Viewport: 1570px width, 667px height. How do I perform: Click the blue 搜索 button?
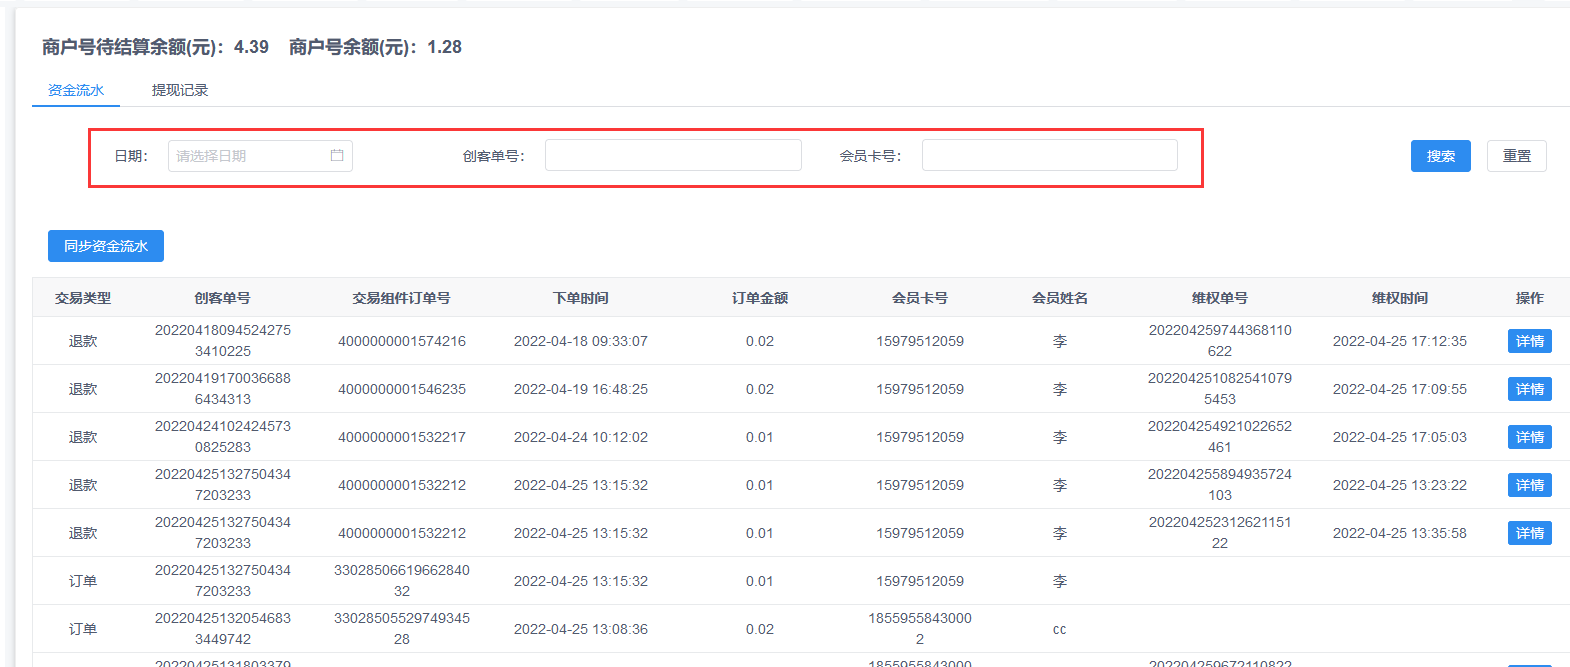point(1441,156)
